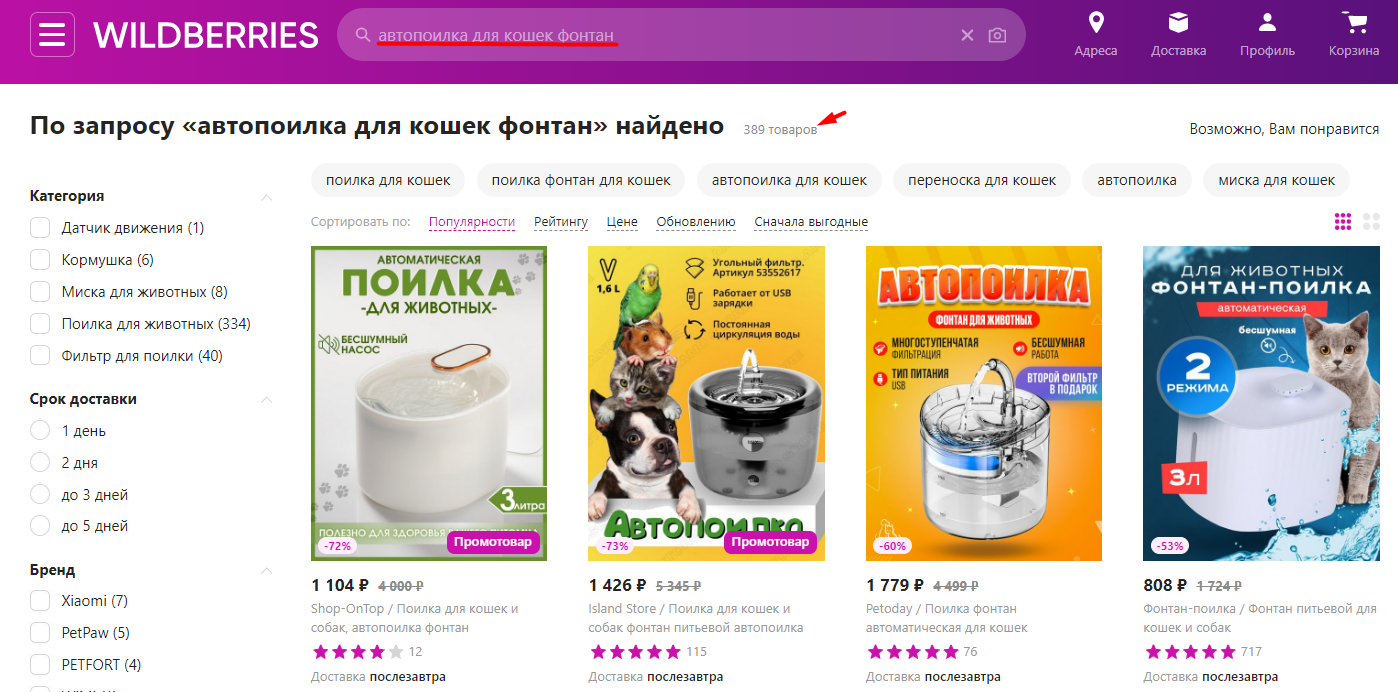The image size is (1398, 692).
Task: Sort results by Цене
Action: [x=622, y=222]
